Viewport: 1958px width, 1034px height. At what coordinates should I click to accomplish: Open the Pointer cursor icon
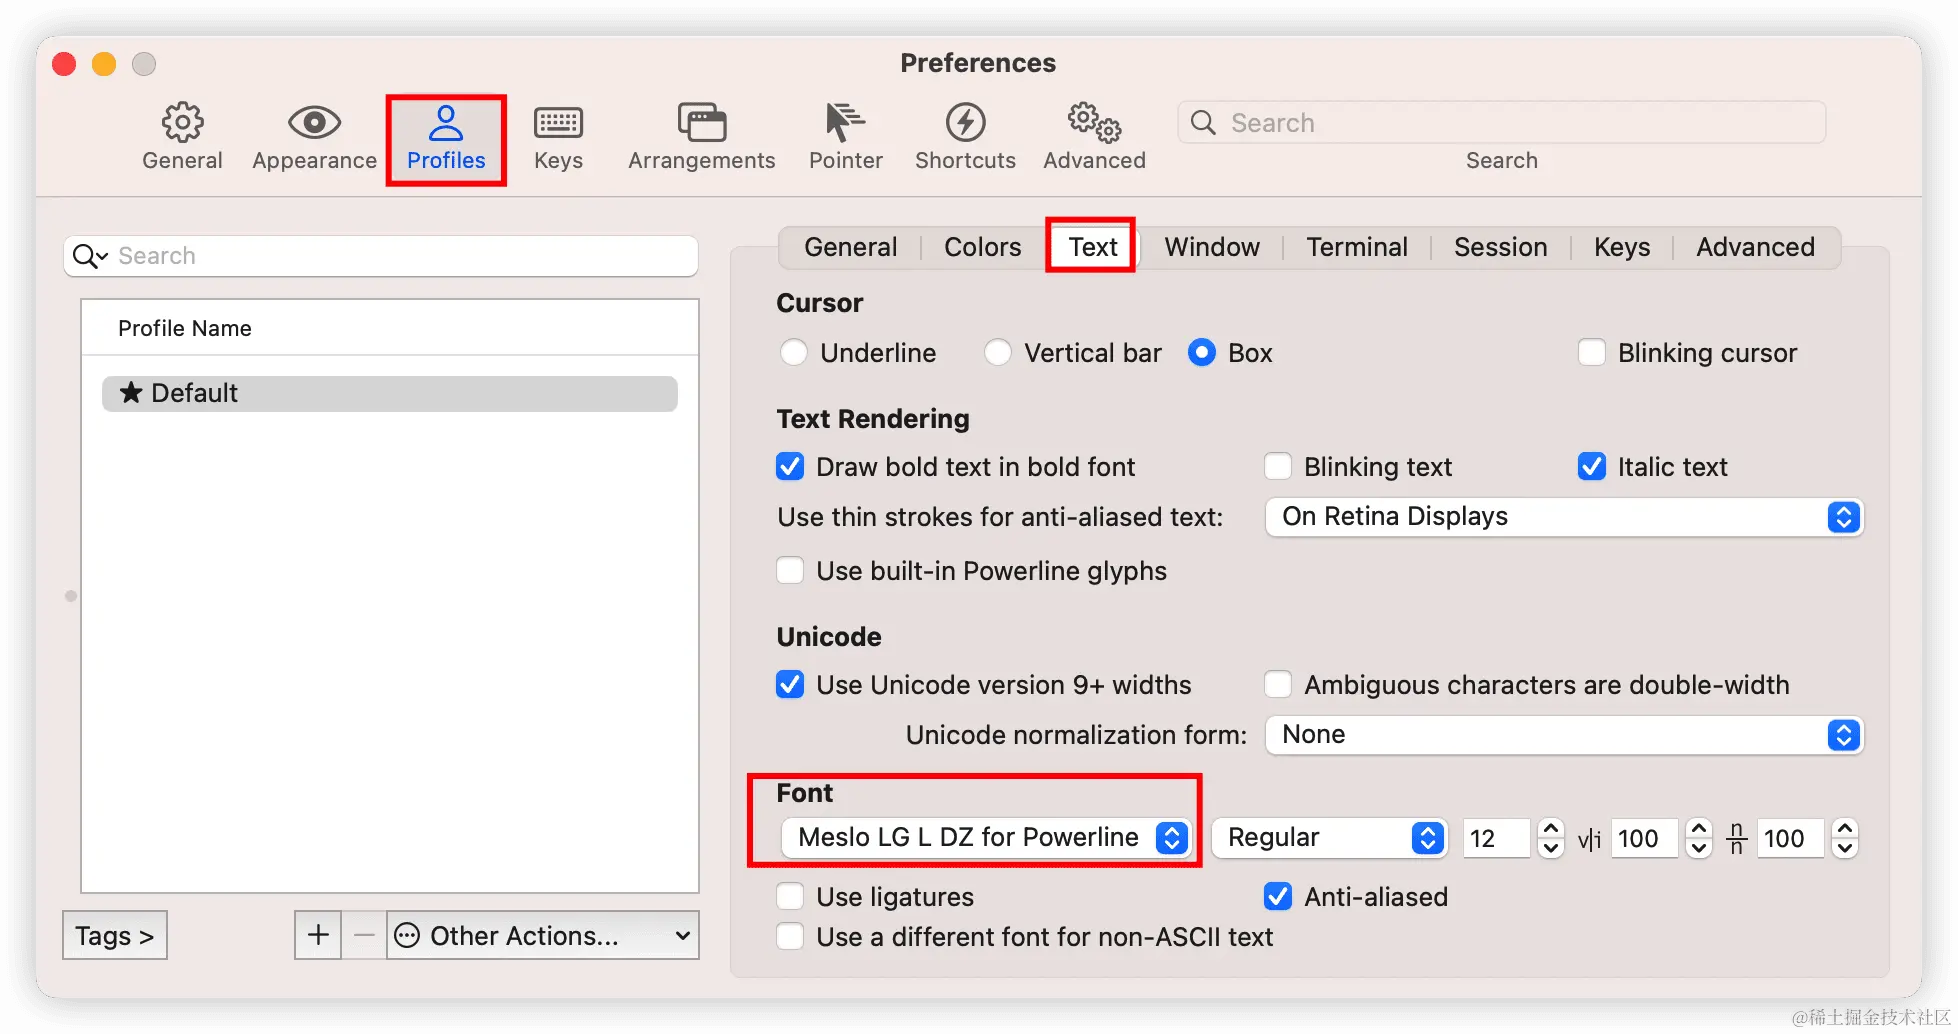coord(845,123)
